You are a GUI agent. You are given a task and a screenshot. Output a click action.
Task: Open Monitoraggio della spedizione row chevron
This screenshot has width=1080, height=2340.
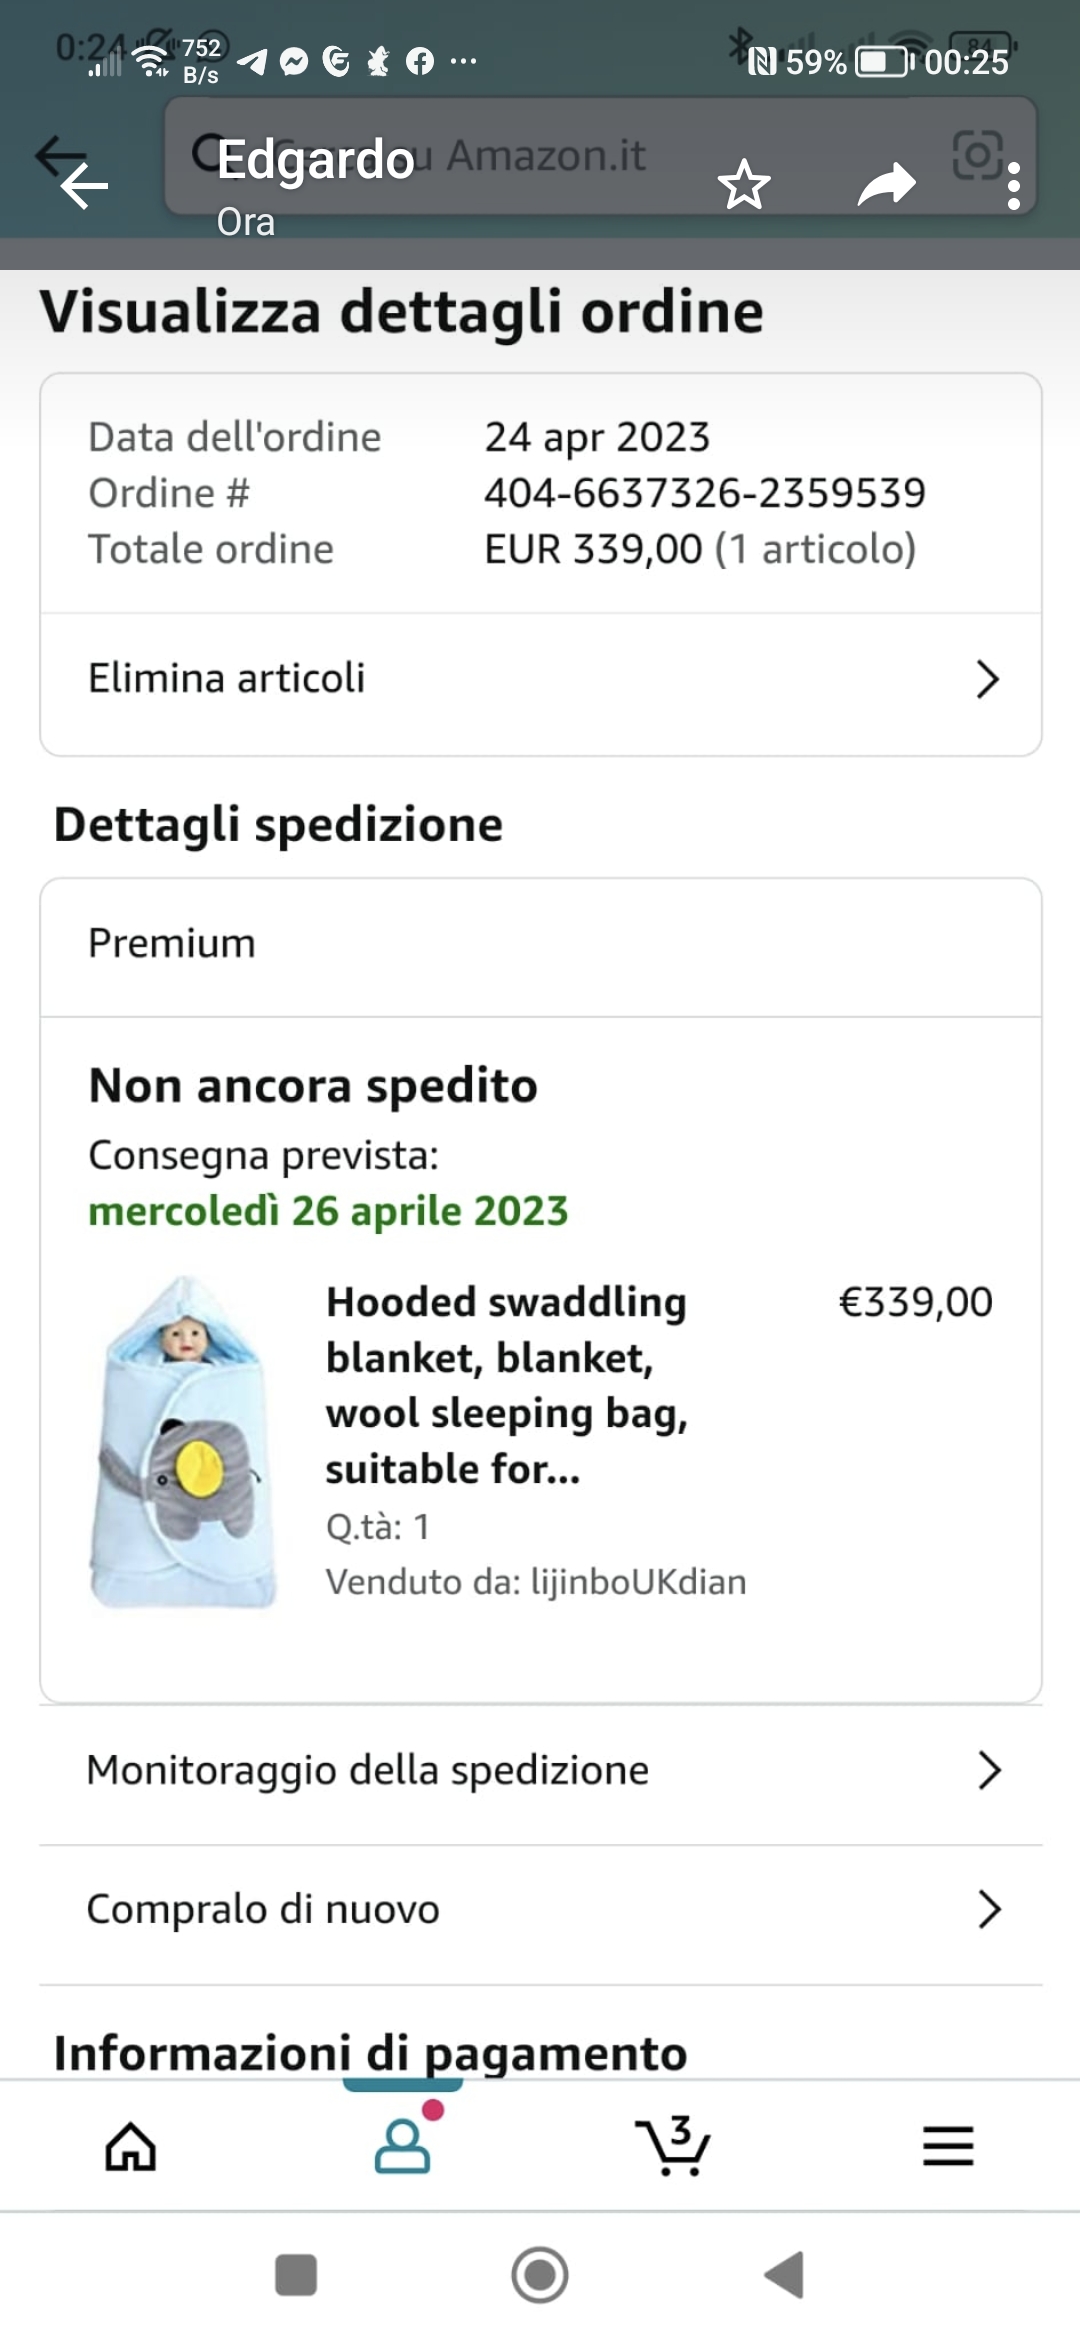[x=988, y=1770]
